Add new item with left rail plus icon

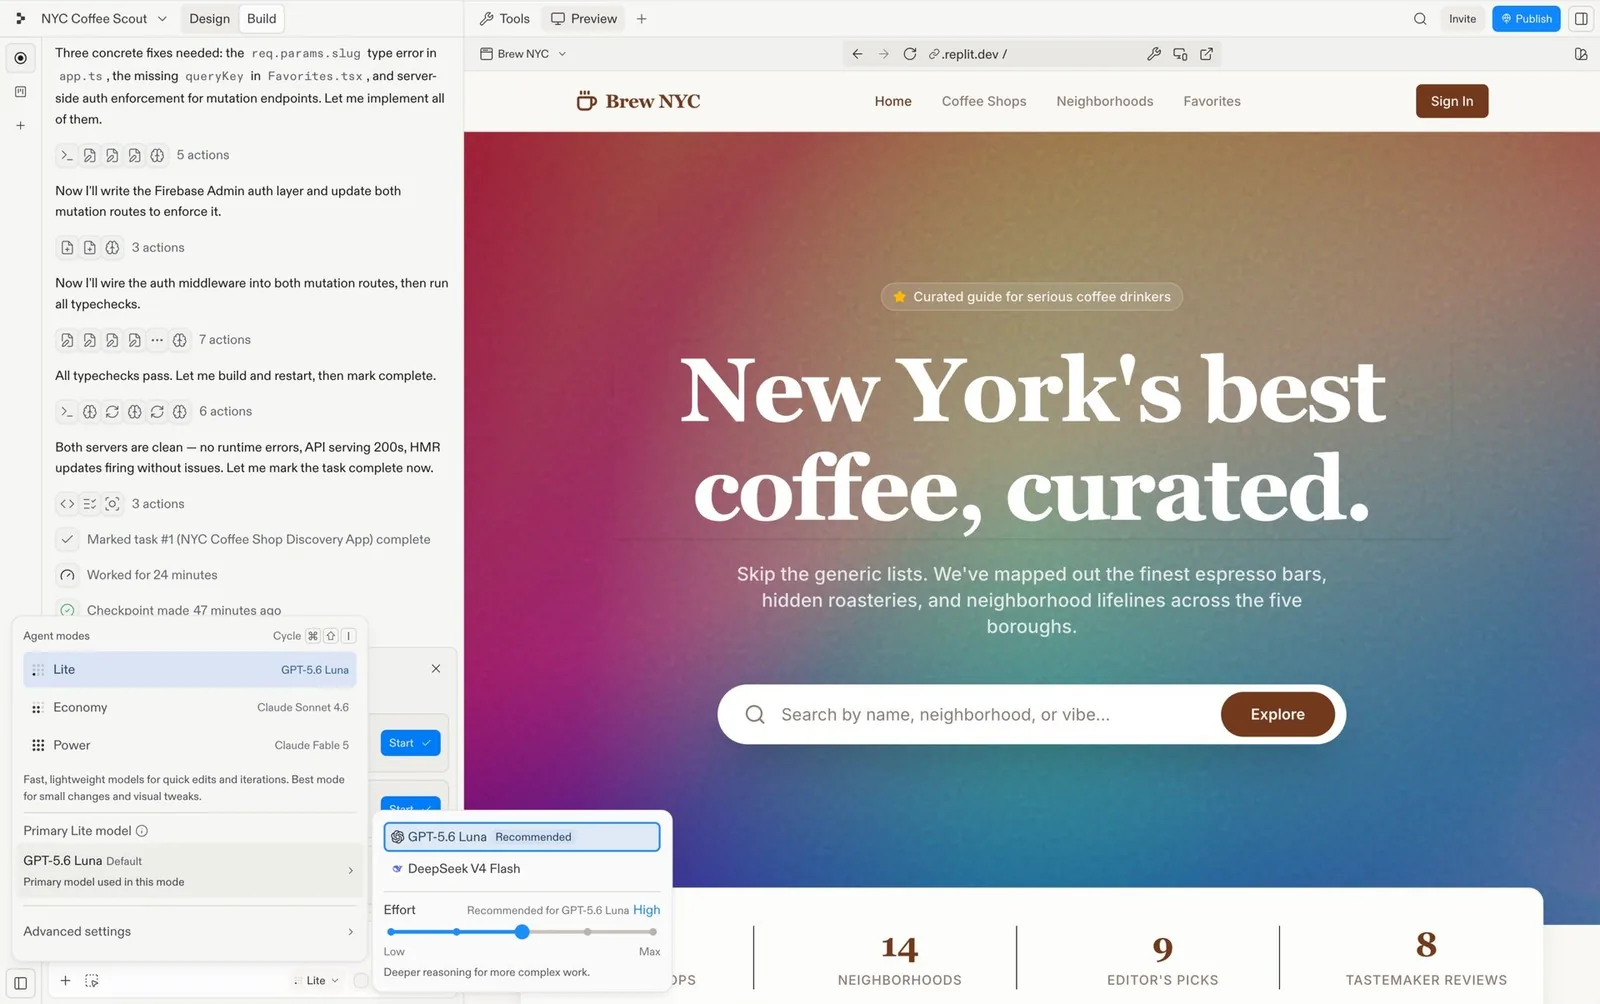pos(20,125)
